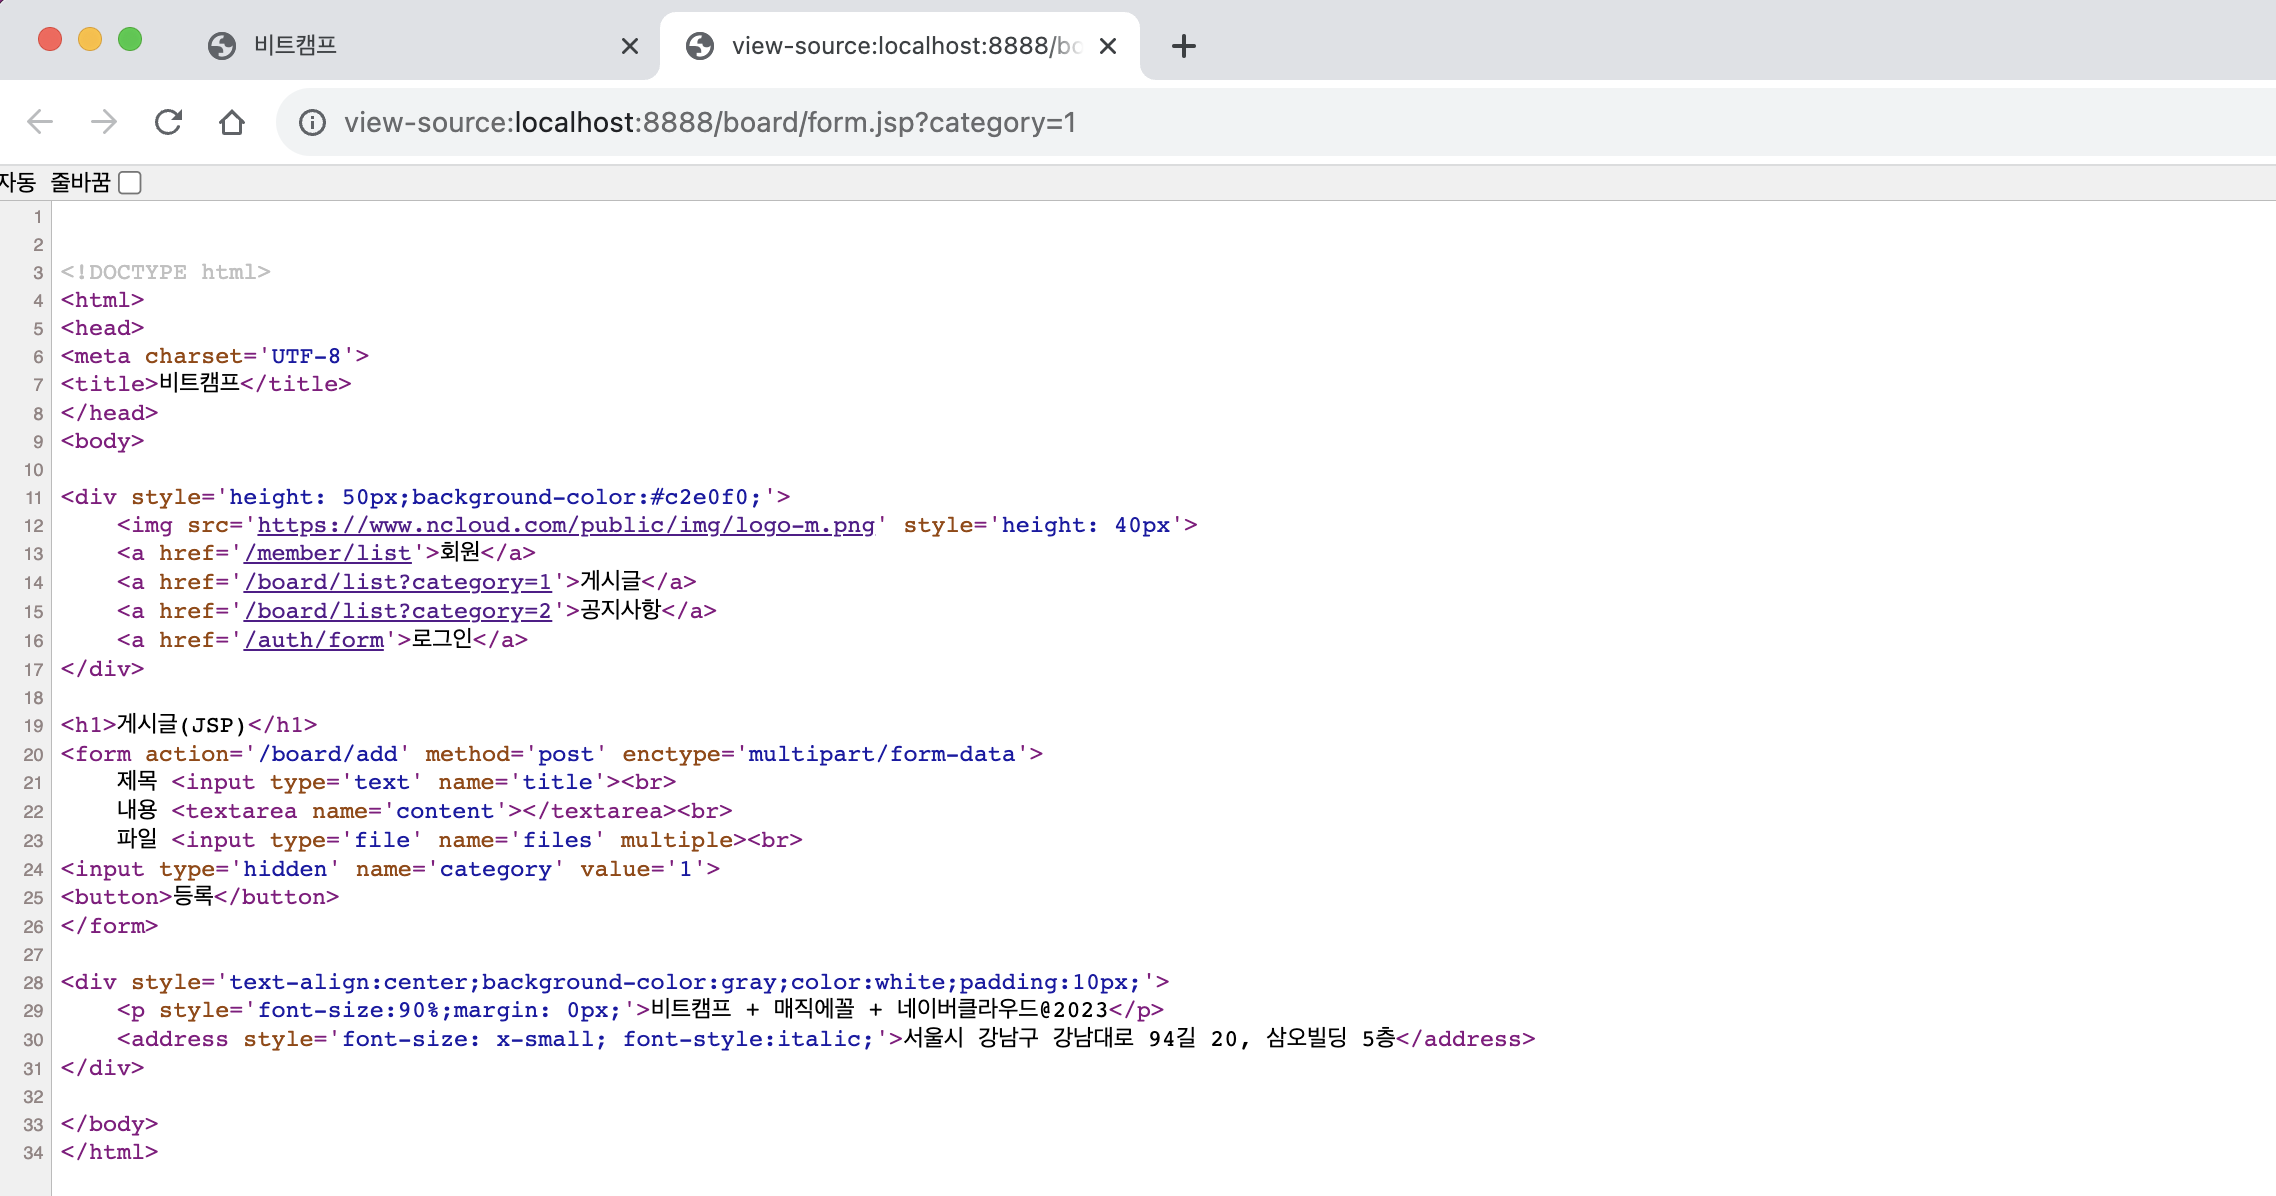Click the browser back arrow
The image size is (2276, 1196).
[x=40, y=122]
